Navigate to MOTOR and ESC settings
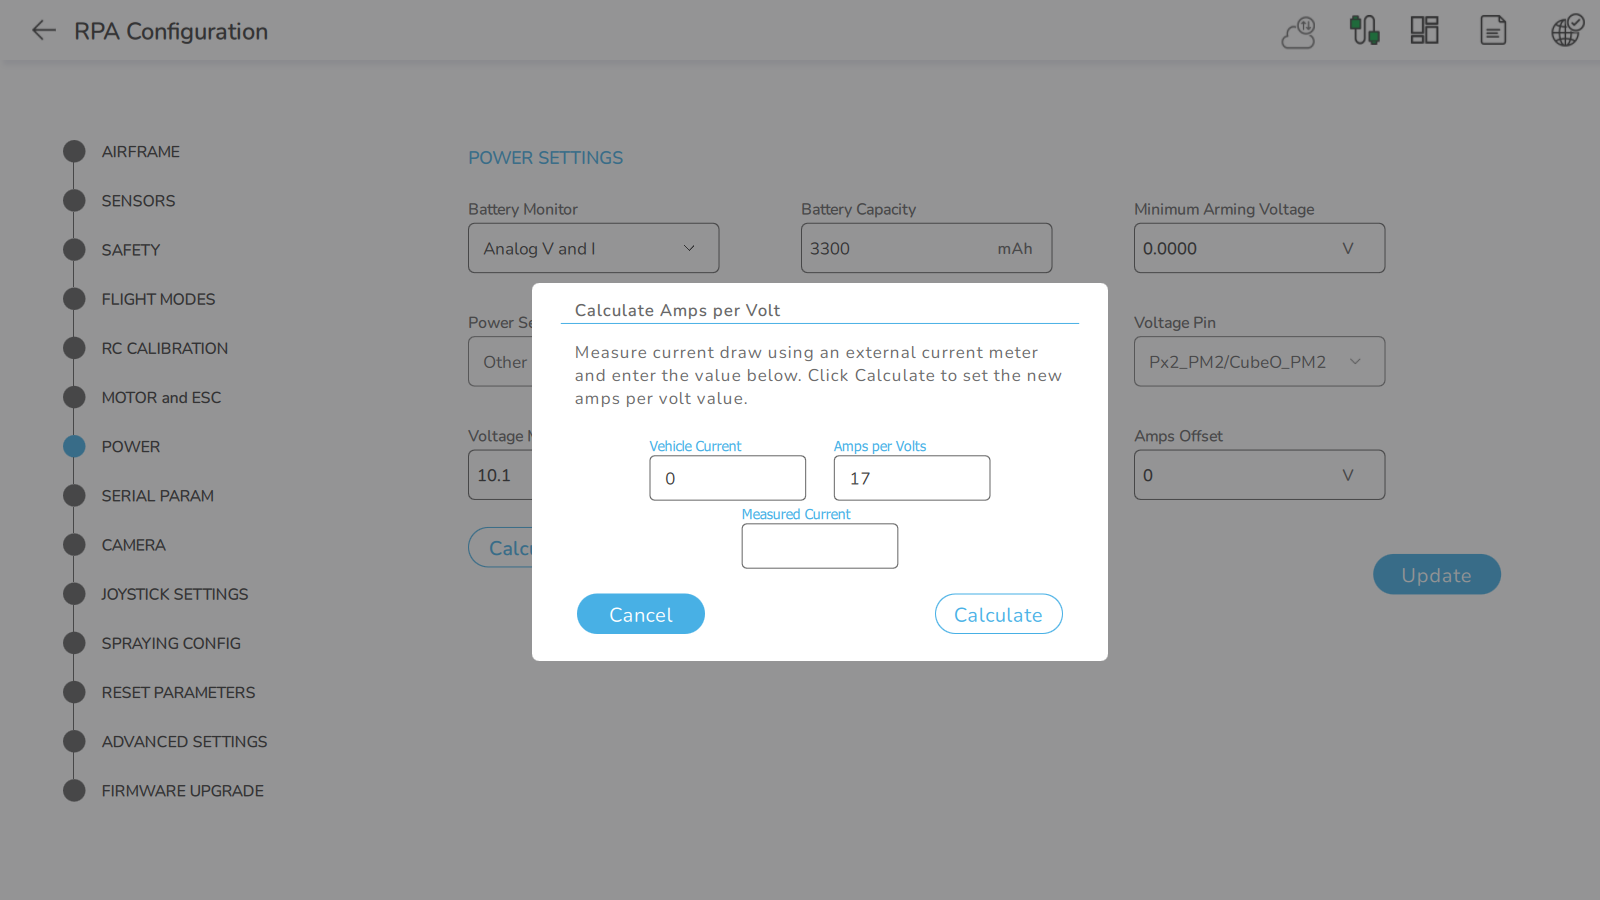1600x900 pixels. coord(161,398)
